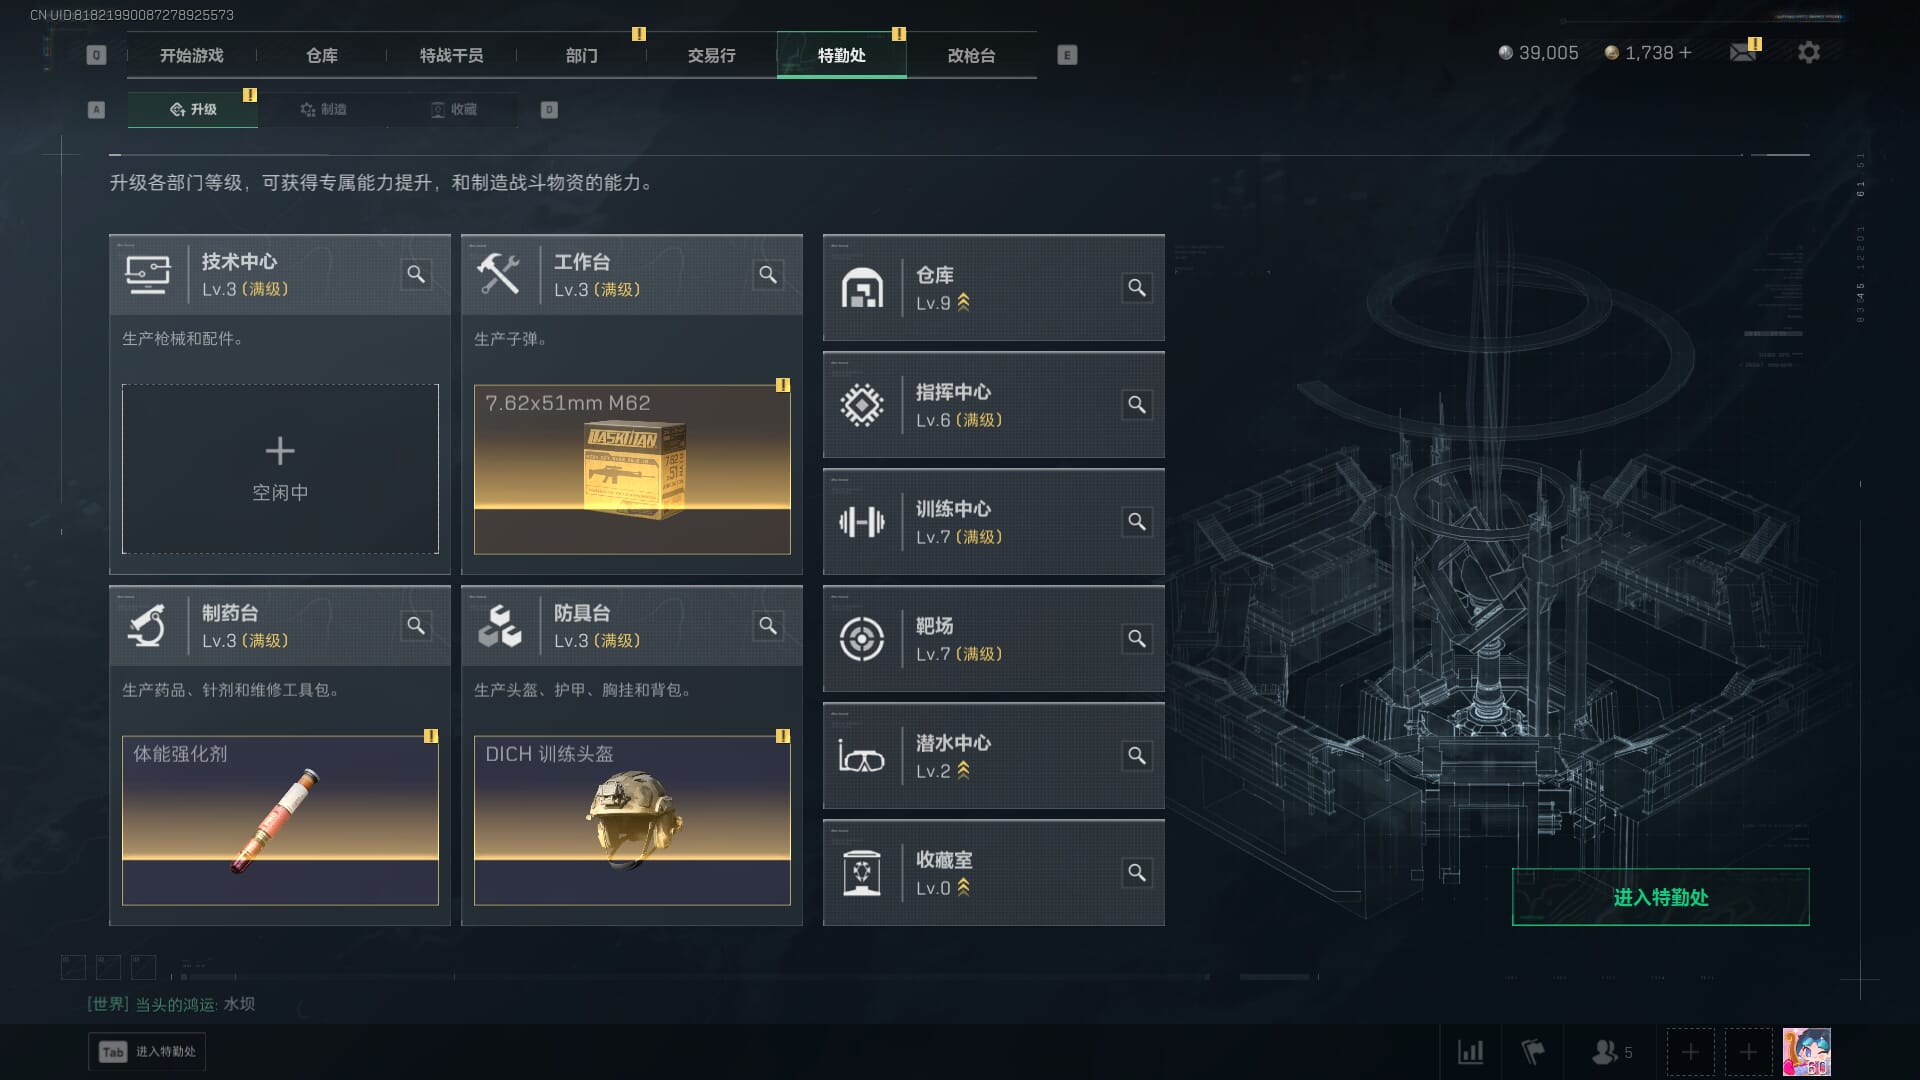The image size is (1920, 1080).
Task: Switch to the 交易行 tab
Action: 712,55
